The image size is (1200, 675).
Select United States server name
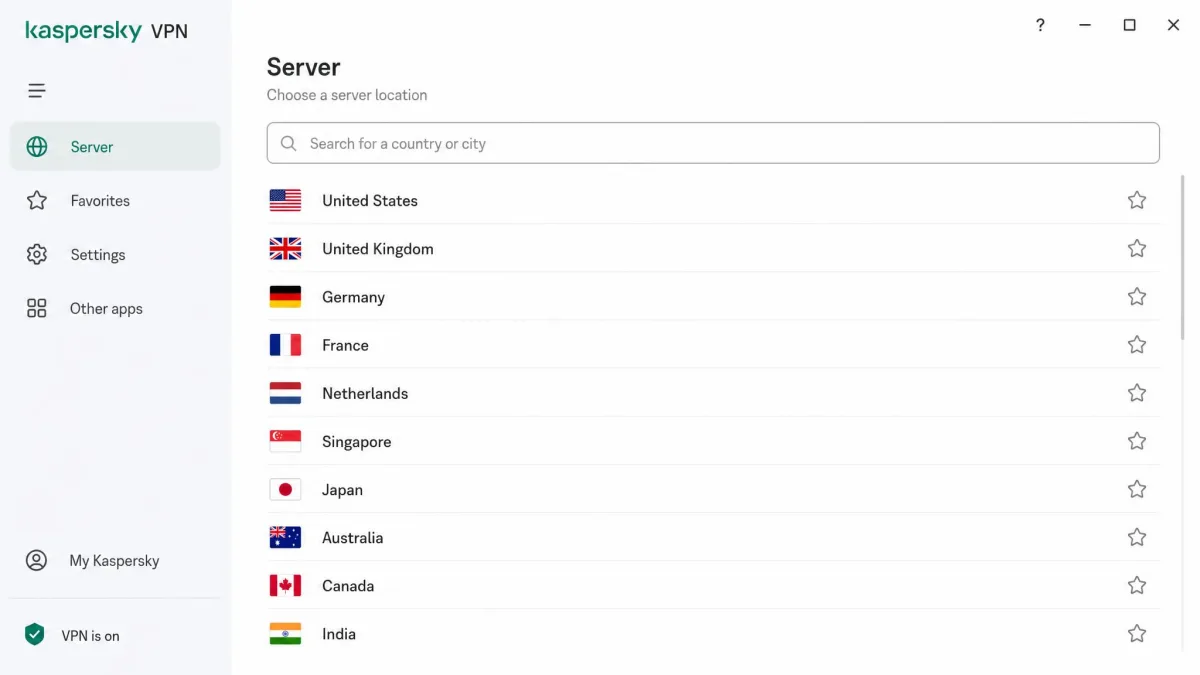(370, 201)
